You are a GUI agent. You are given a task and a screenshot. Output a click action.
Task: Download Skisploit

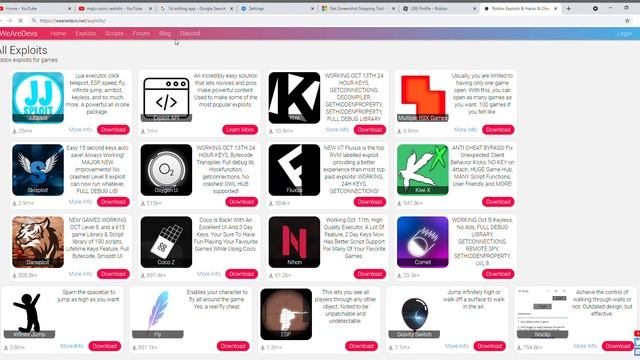click(113, 202)
